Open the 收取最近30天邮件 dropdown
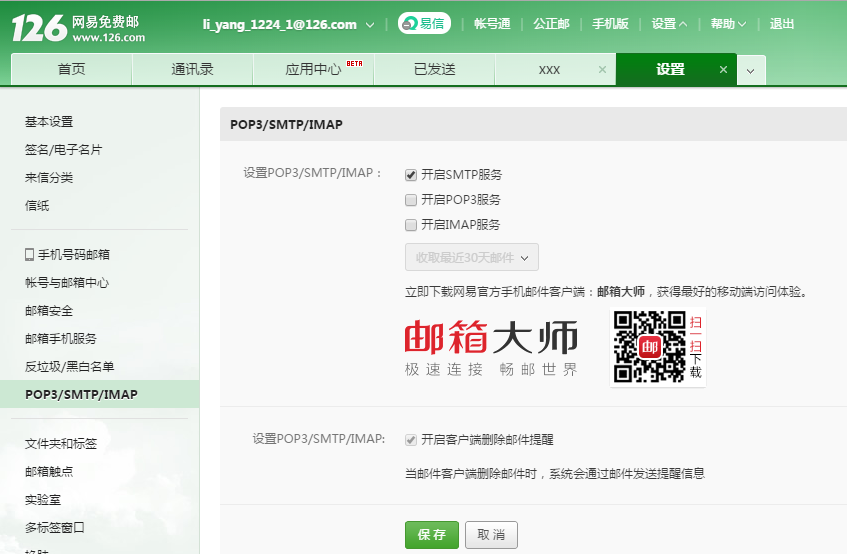 pos(472,257)
